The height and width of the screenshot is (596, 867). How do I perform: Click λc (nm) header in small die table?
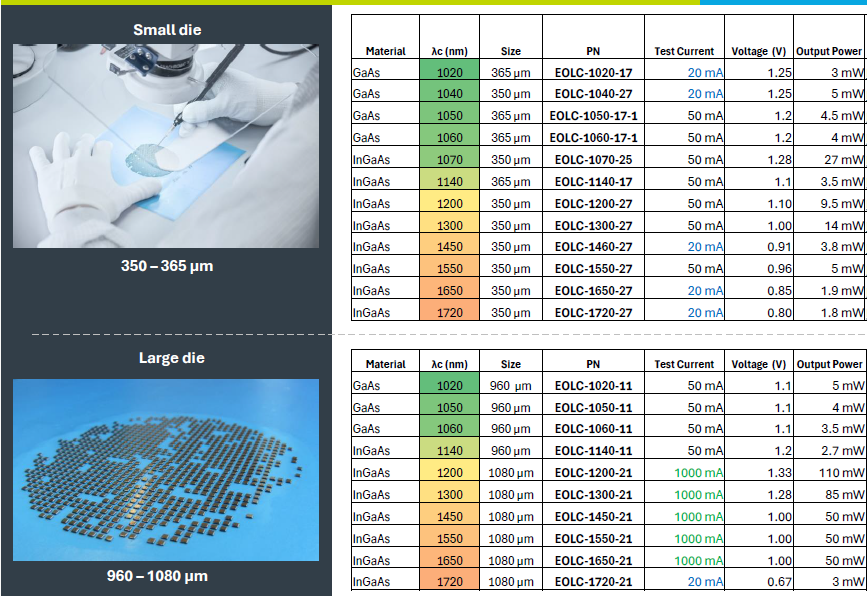[x=450, y=51]
